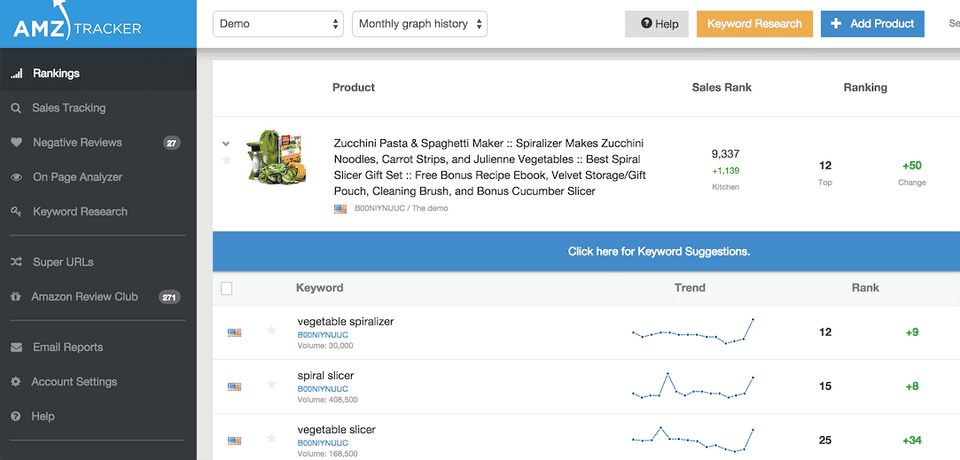
Task: Open Rankings in the sidebar
Action: pyautogui.click(x=56, y=73)
